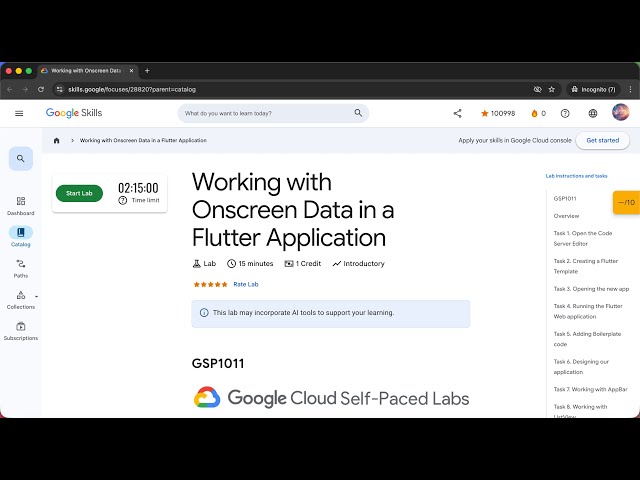Click the 02:15:00 timer text
The image size is (640, 480).
click(138, 188)
